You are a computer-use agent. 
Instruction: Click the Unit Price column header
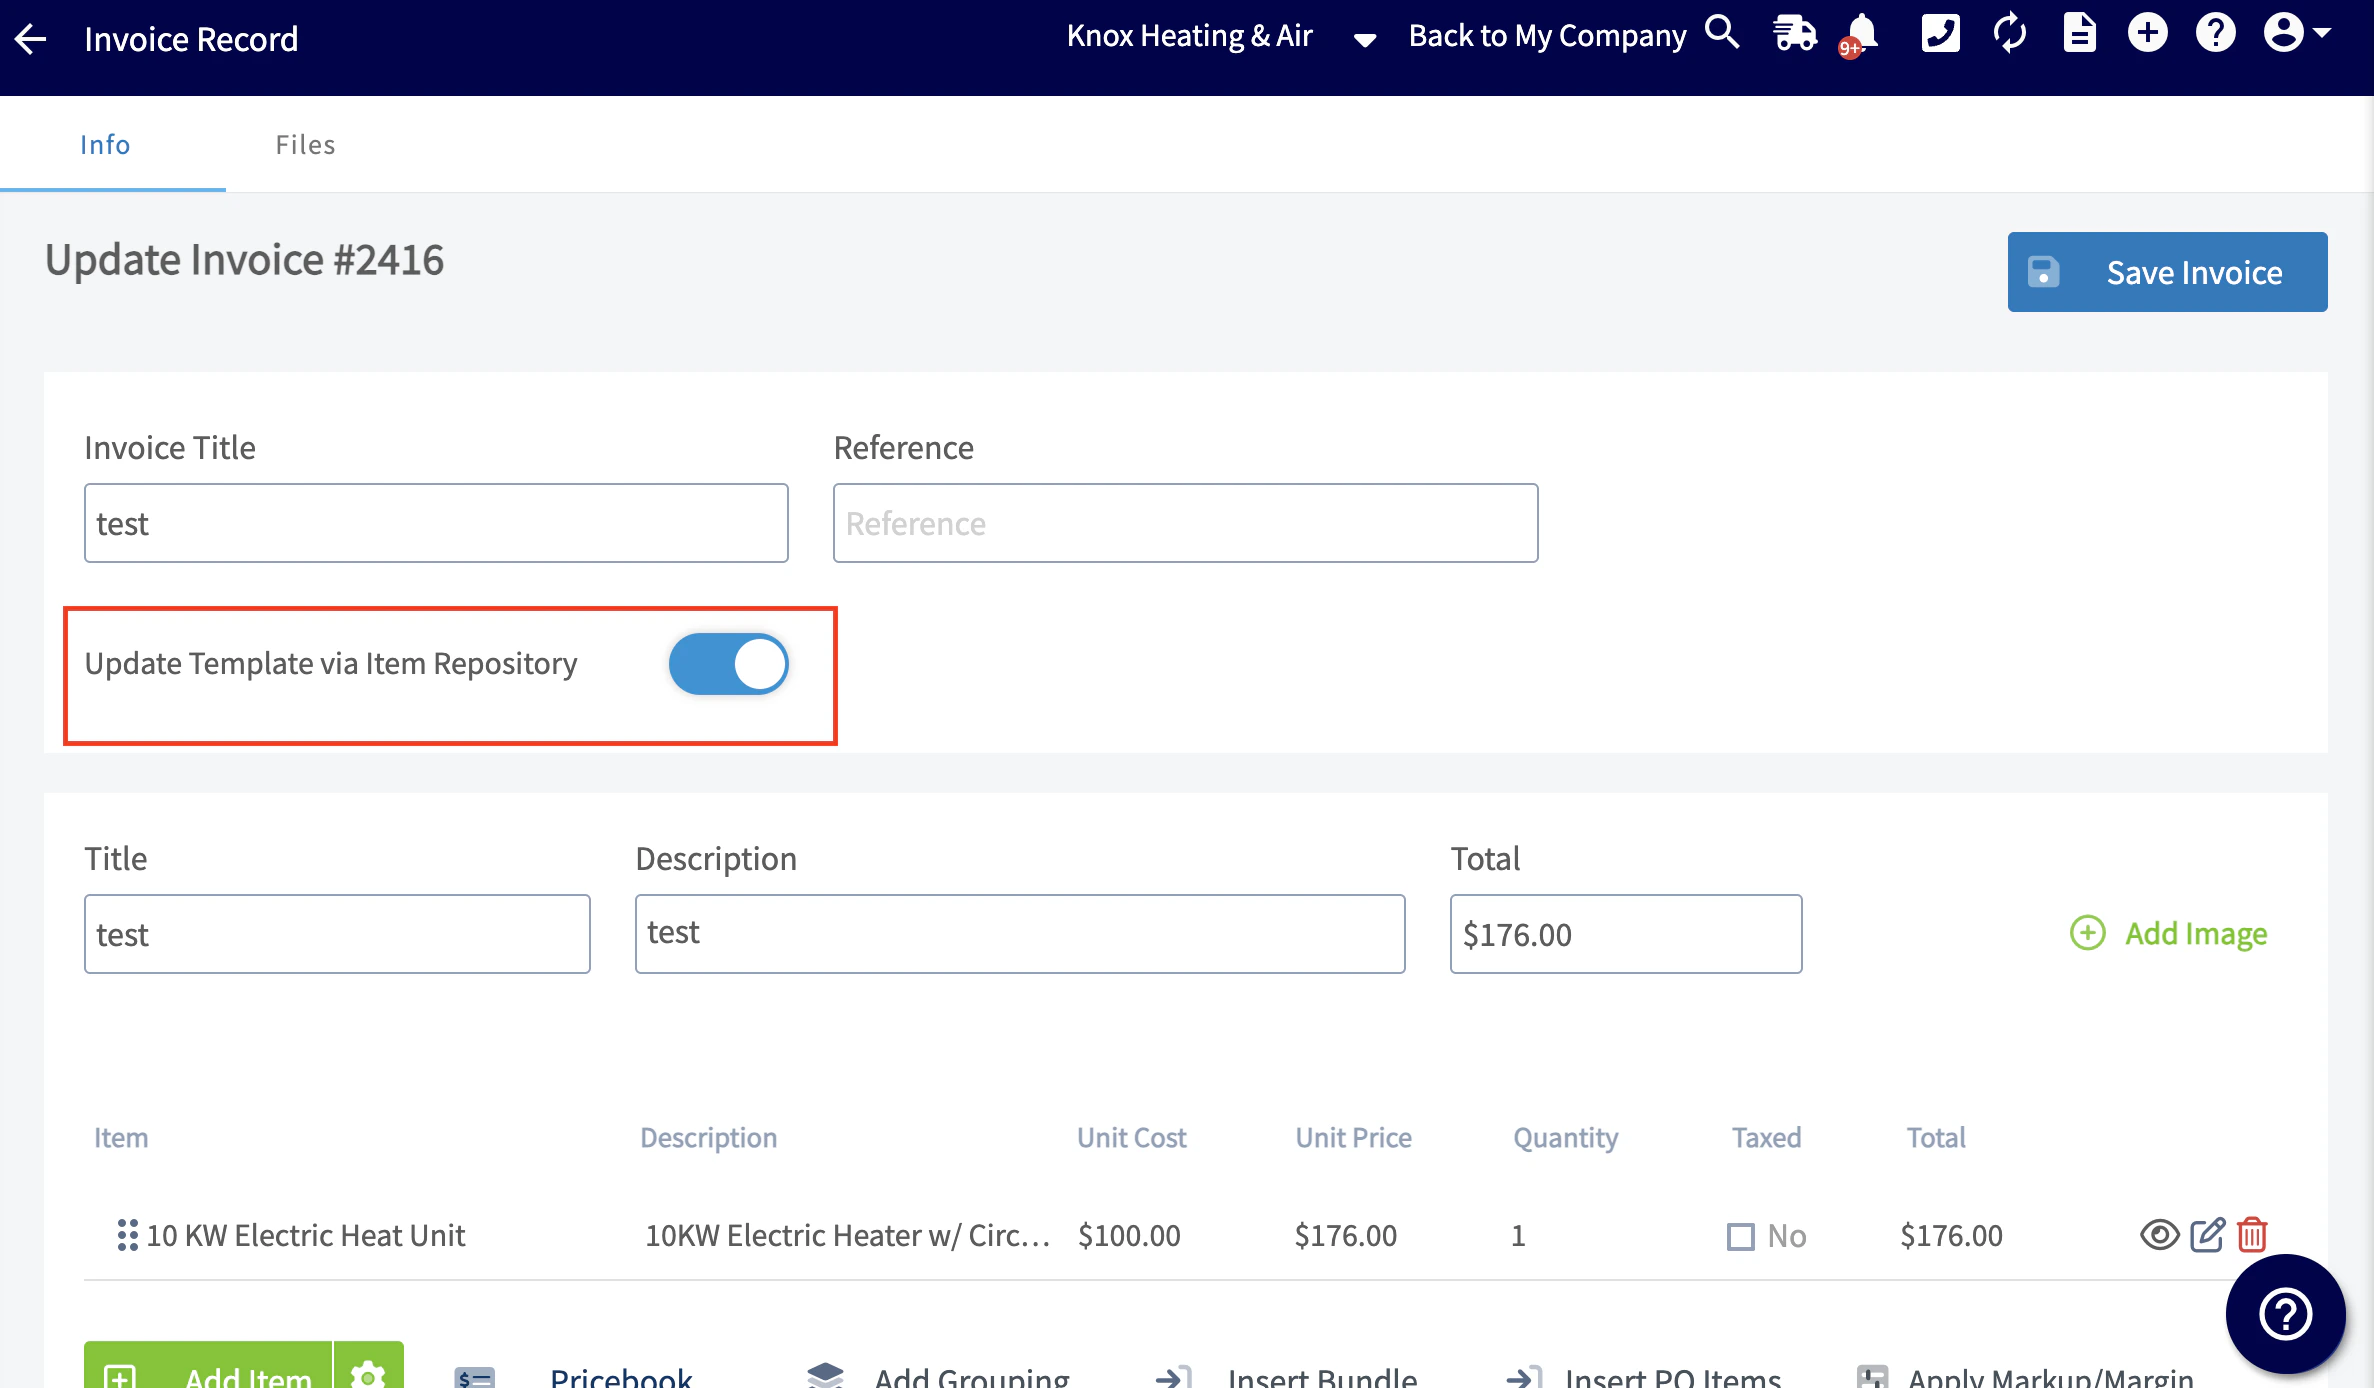[1353, 1138]
